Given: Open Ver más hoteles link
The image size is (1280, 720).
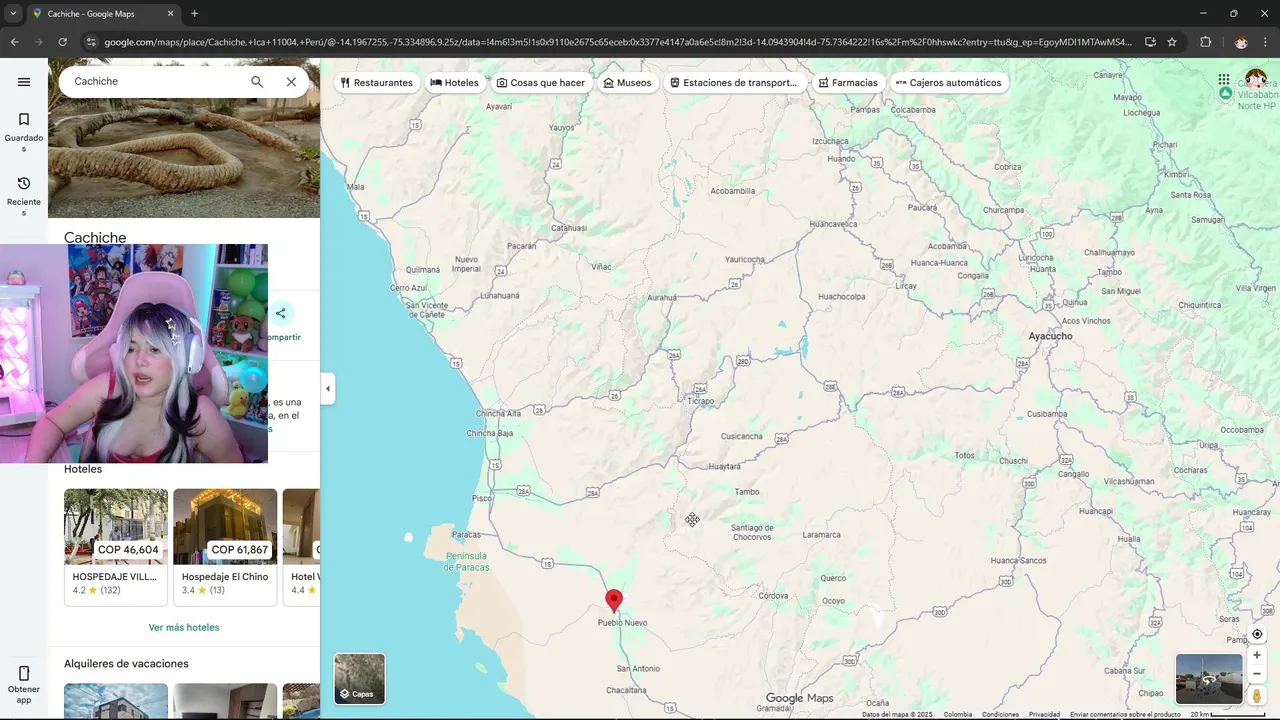Looking at the screenshot, I should click(x=184, y=628).
